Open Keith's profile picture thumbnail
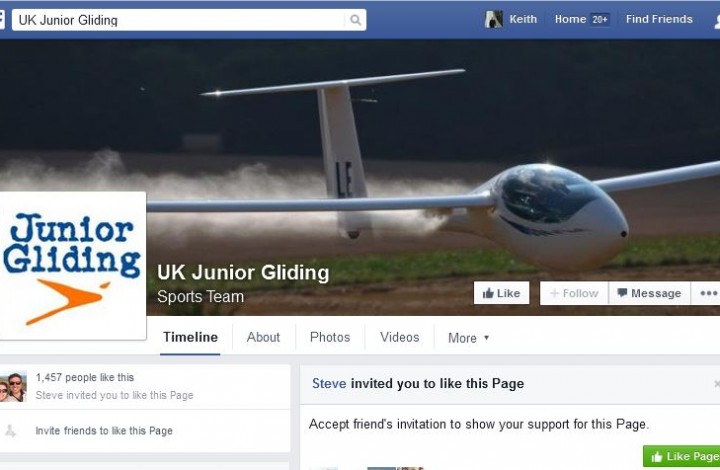The image size is (720, 470). [x=494, y=19]
